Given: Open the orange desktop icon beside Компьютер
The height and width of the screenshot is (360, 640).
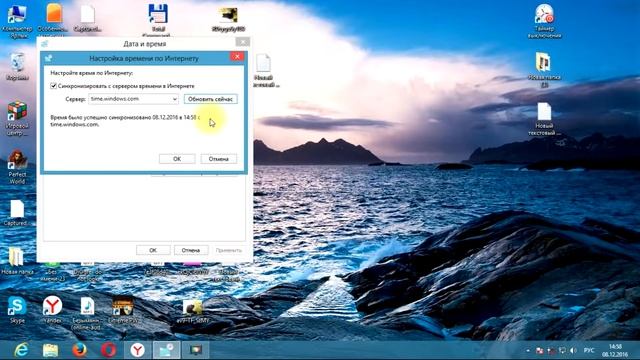Looking at the screenshot, I should click(53, 14).
